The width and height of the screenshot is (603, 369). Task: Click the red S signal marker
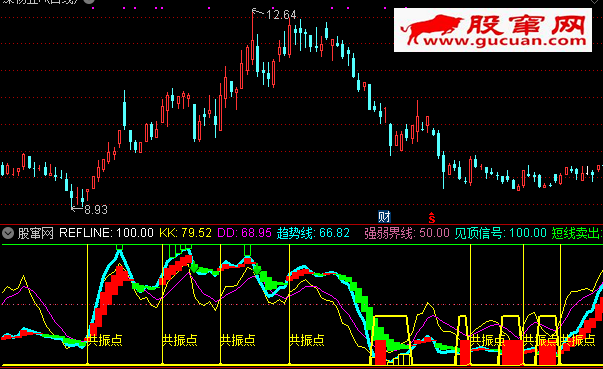pyautogui.click(x=432, y=218)
